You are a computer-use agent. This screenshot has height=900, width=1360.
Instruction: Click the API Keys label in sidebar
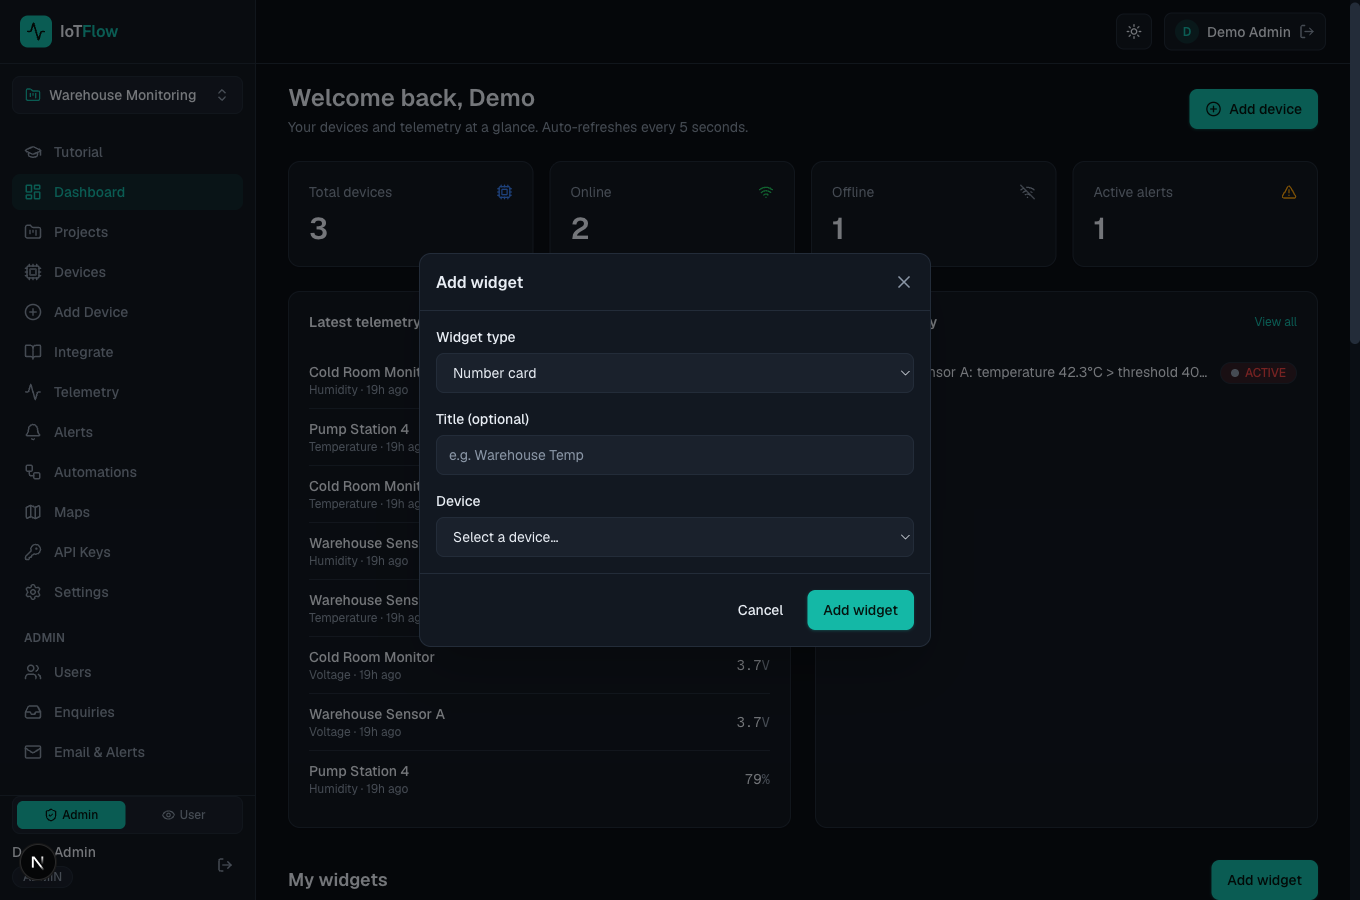pyautogui.click(x=82, y=552)
